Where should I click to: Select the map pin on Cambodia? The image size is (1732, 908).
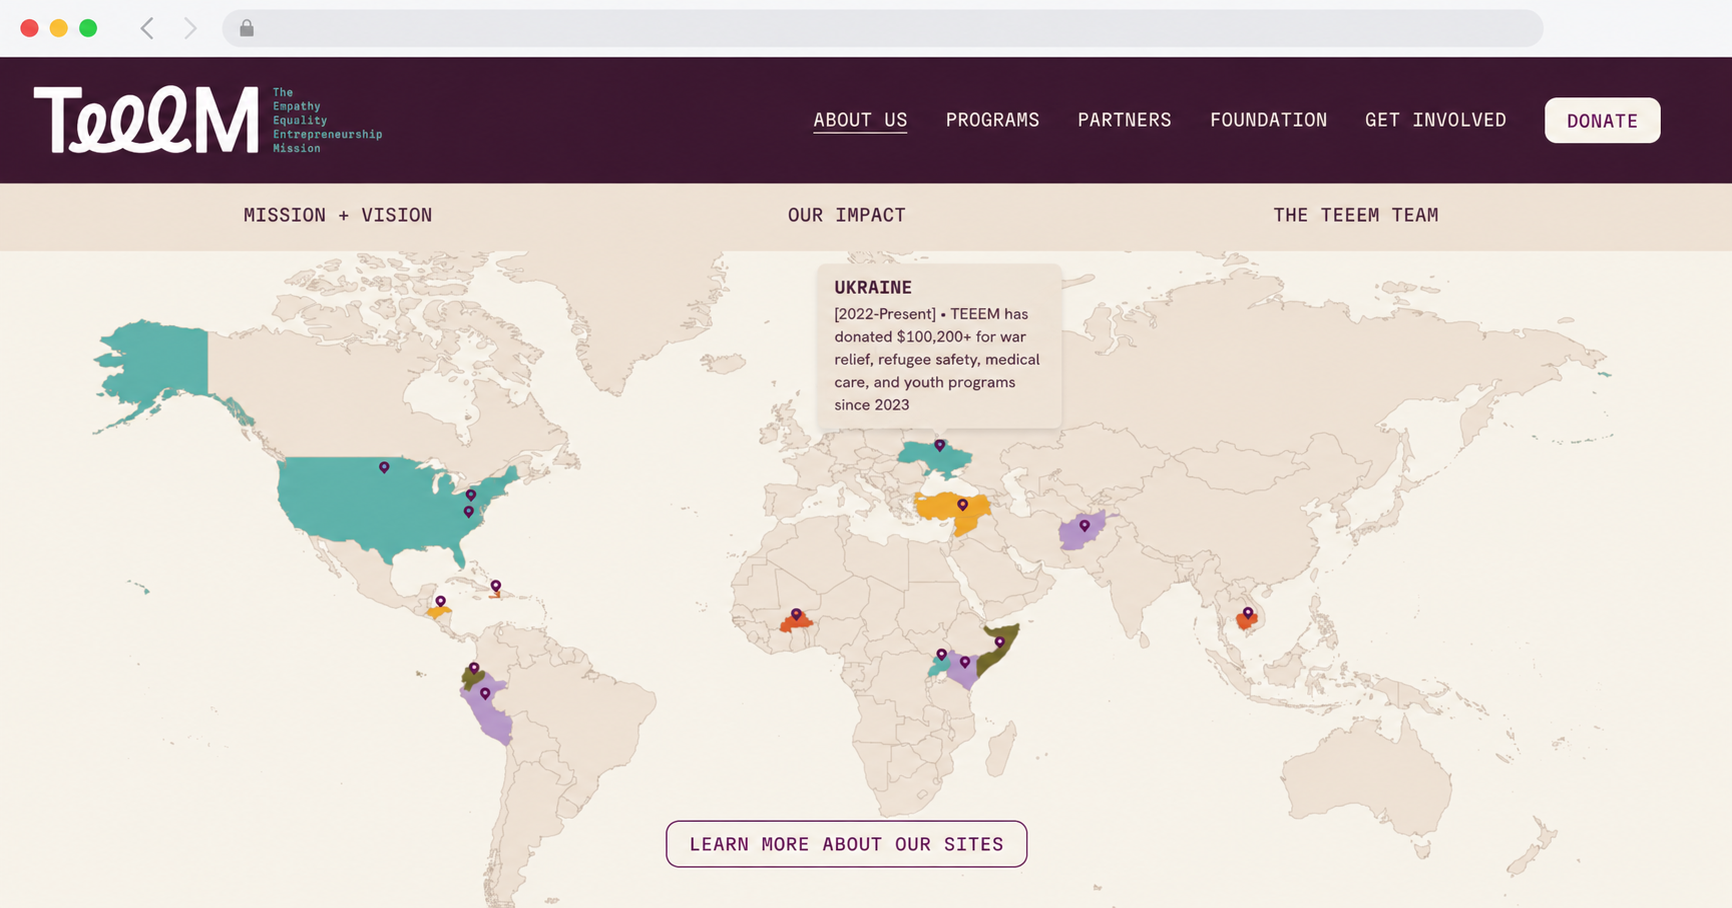[x=1248, y=613]
